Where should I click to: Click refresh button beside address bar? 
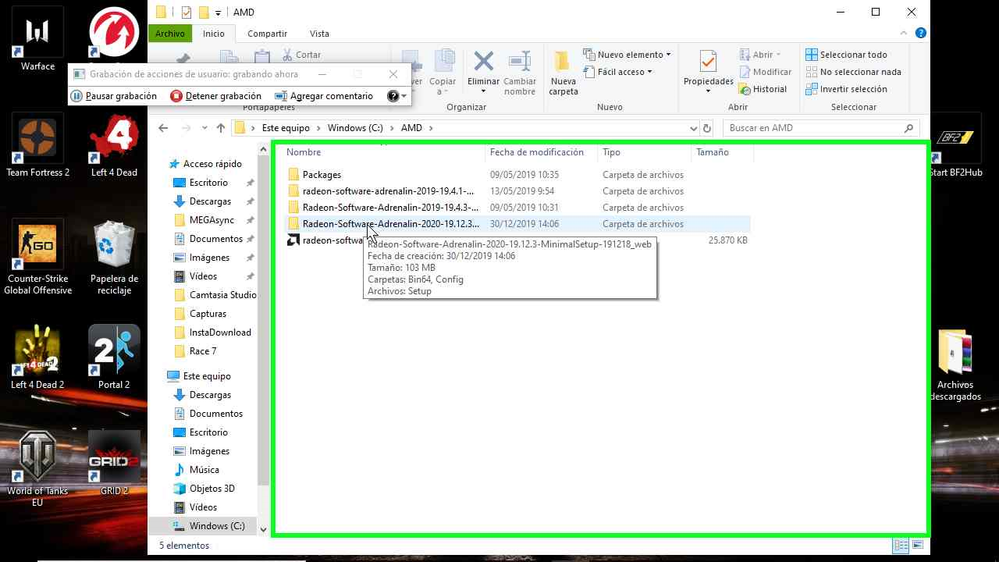(707, 128)
